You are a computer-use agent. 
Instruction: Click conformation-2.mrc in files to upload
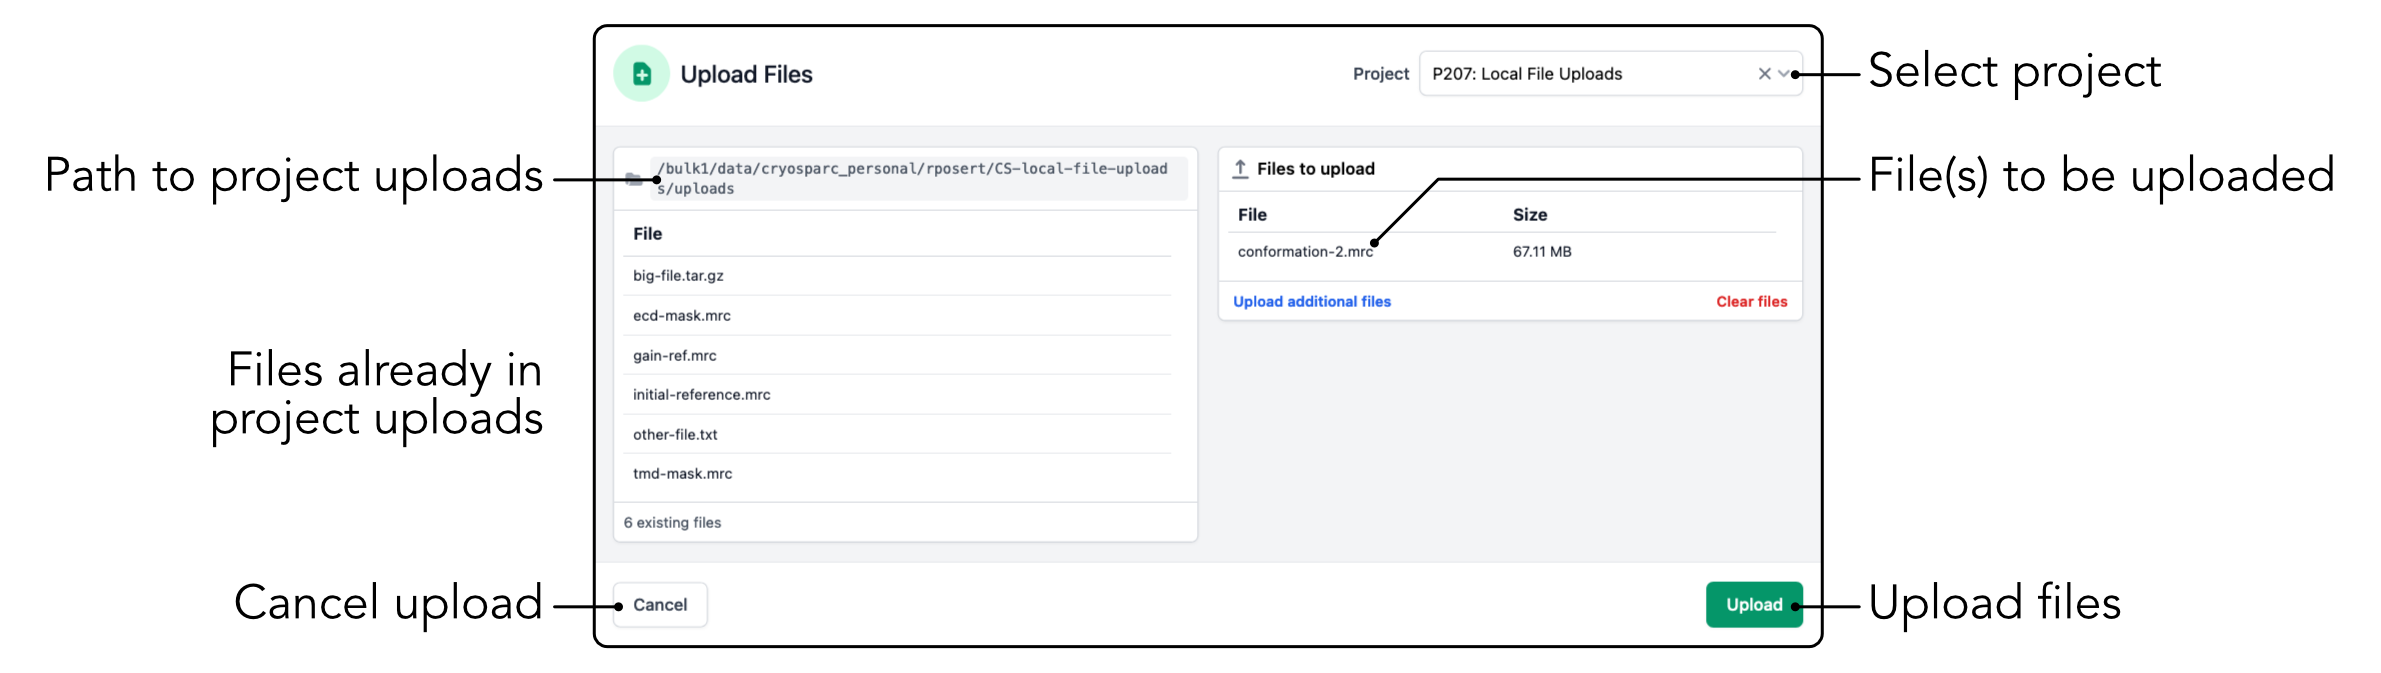1304,252
